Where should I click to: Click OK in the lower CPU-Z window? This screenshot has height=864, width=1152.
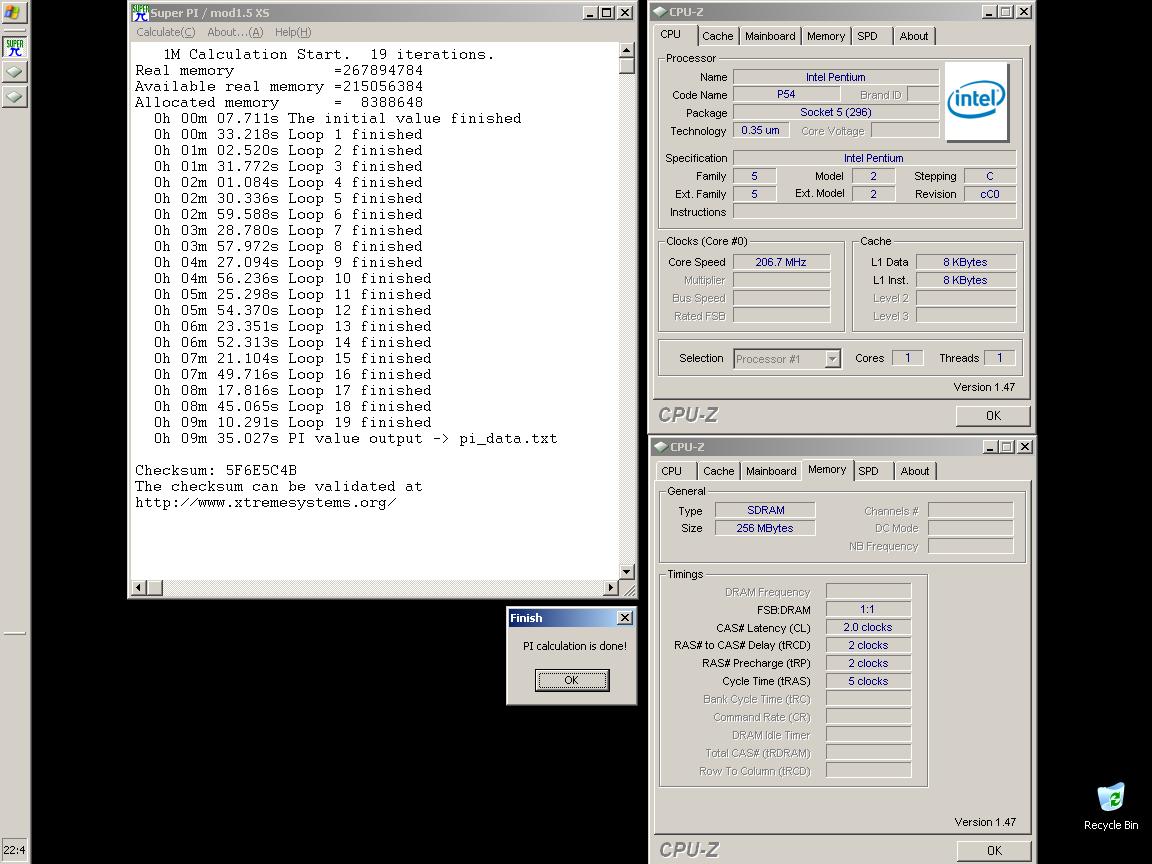[994, 851]
